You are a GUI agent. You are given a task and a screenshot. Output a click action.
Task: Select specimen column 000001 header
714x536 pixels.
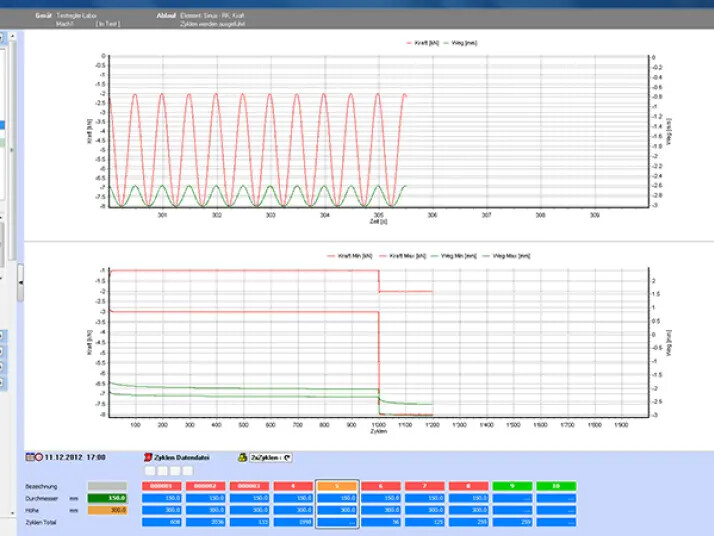point(163,485)
